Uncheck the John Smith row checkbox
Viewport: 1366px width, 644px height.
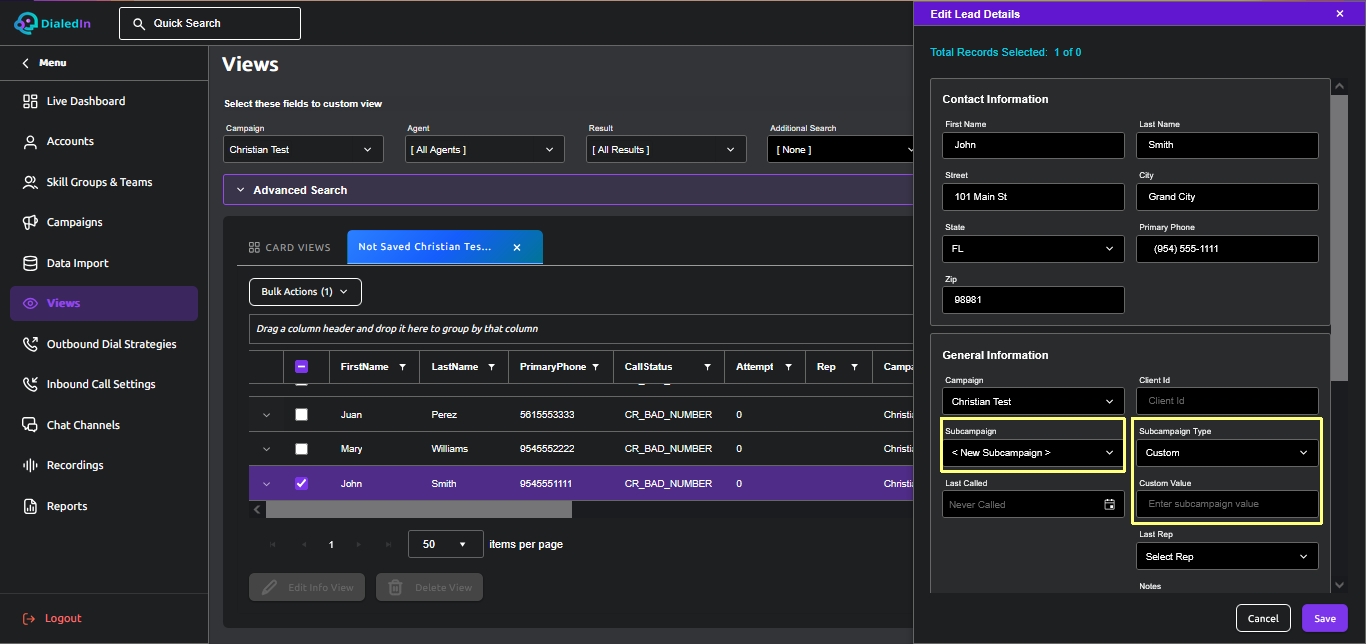(x=302, y=484)
